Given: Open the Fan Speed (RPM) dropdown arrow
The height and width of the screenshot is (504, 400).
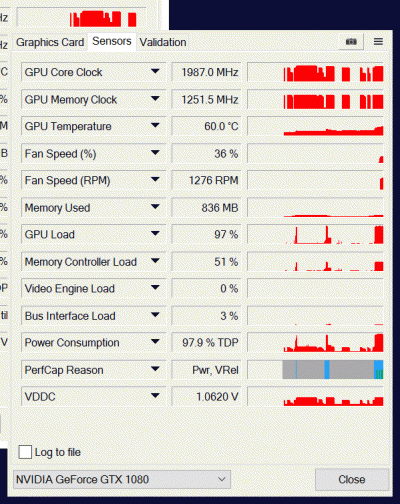Looking at the screenshot, I should [x=155, y=180].
